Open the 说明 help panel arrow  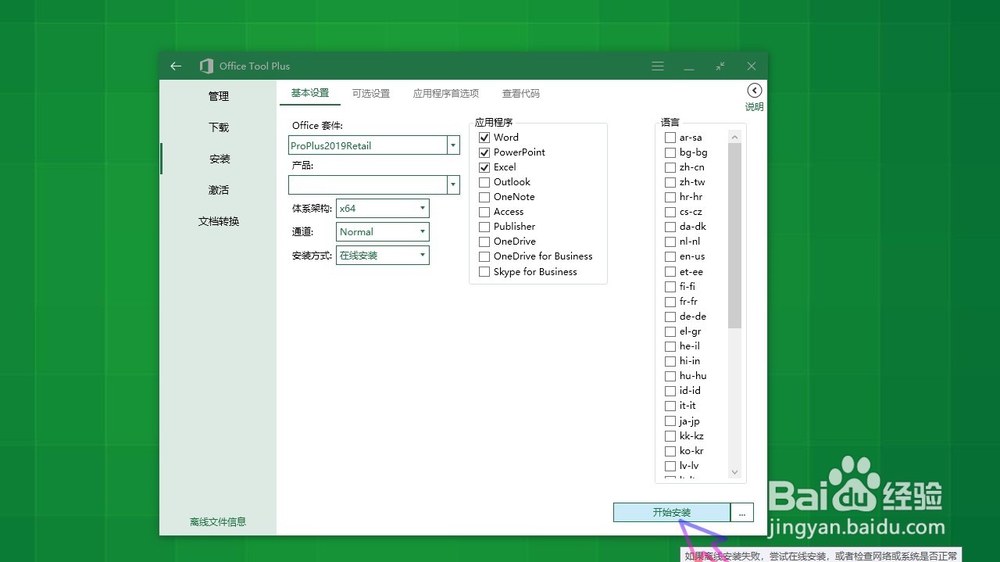click(x=754, y=91)
